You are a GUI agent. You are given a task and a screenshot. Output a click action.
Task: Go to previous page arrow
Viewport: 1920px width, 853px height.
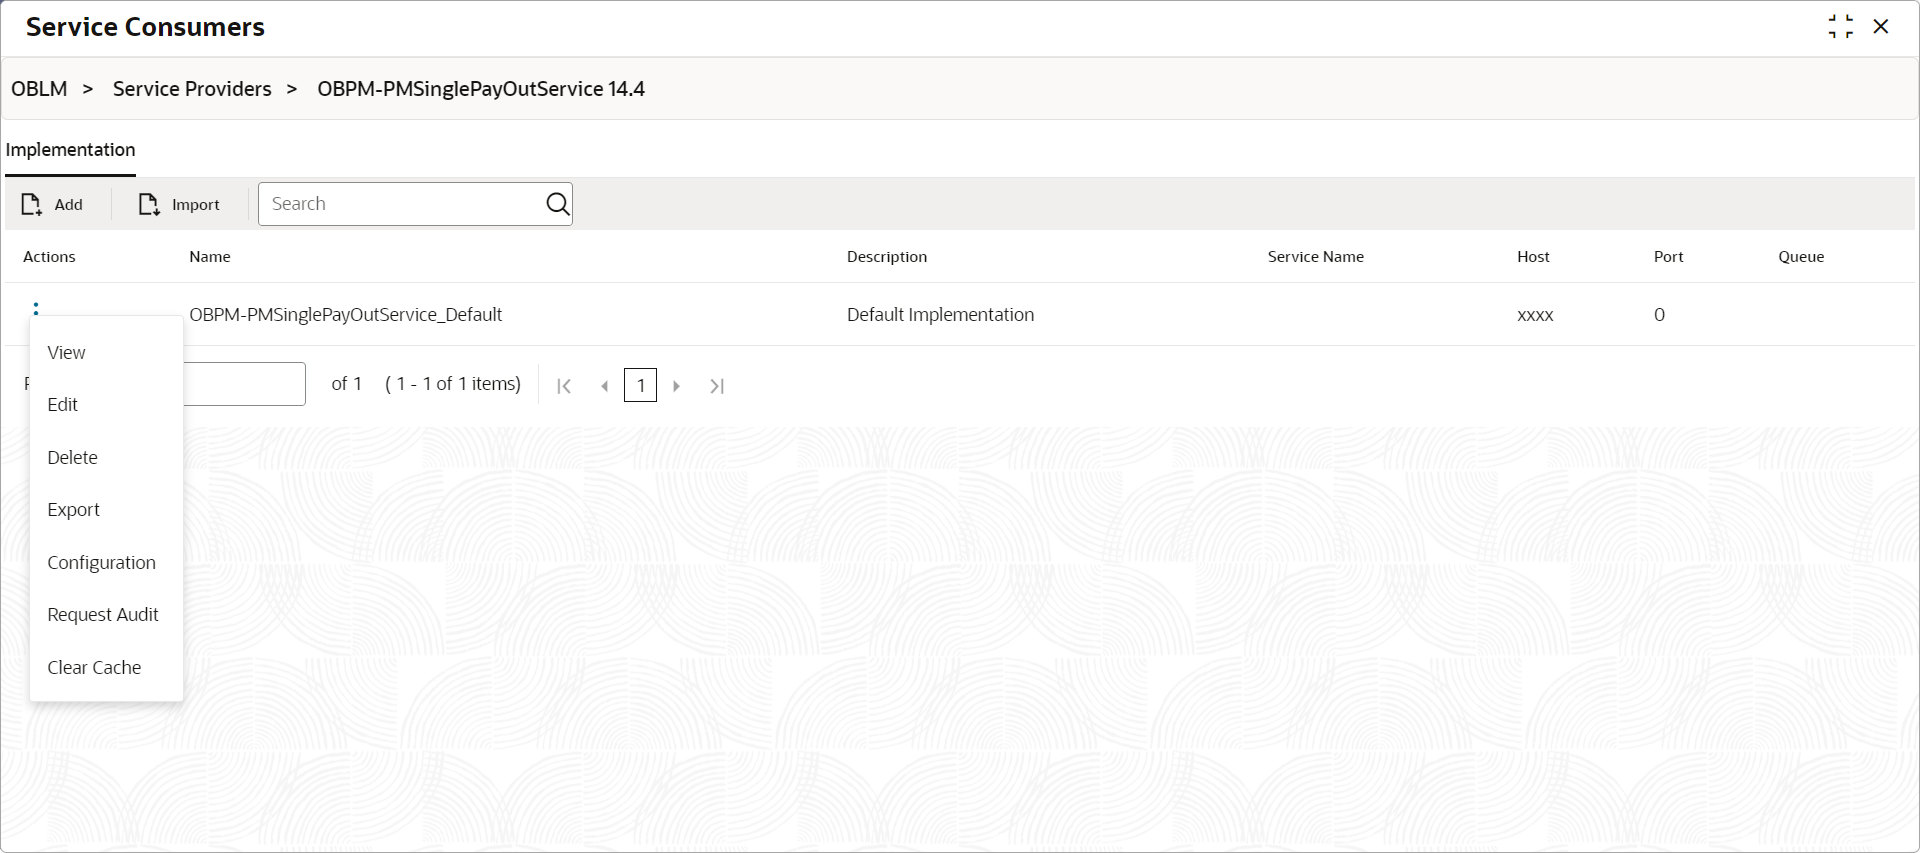click(604, 386)
